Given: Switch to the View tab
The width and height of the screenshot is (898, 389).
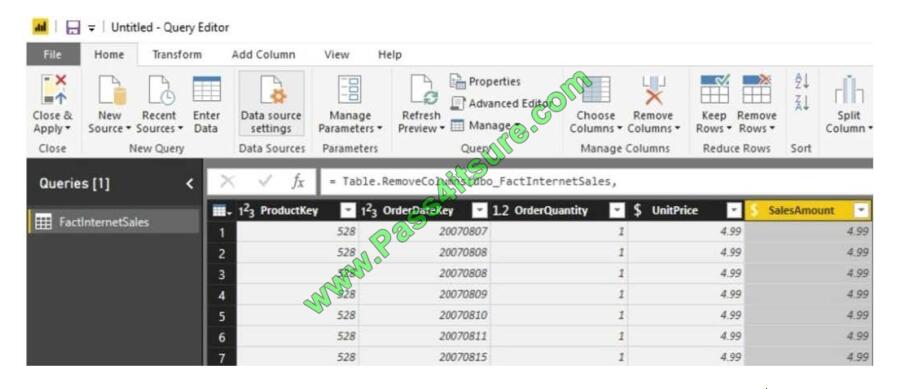Looking at the screenshot, I should (x=337, y=54).
